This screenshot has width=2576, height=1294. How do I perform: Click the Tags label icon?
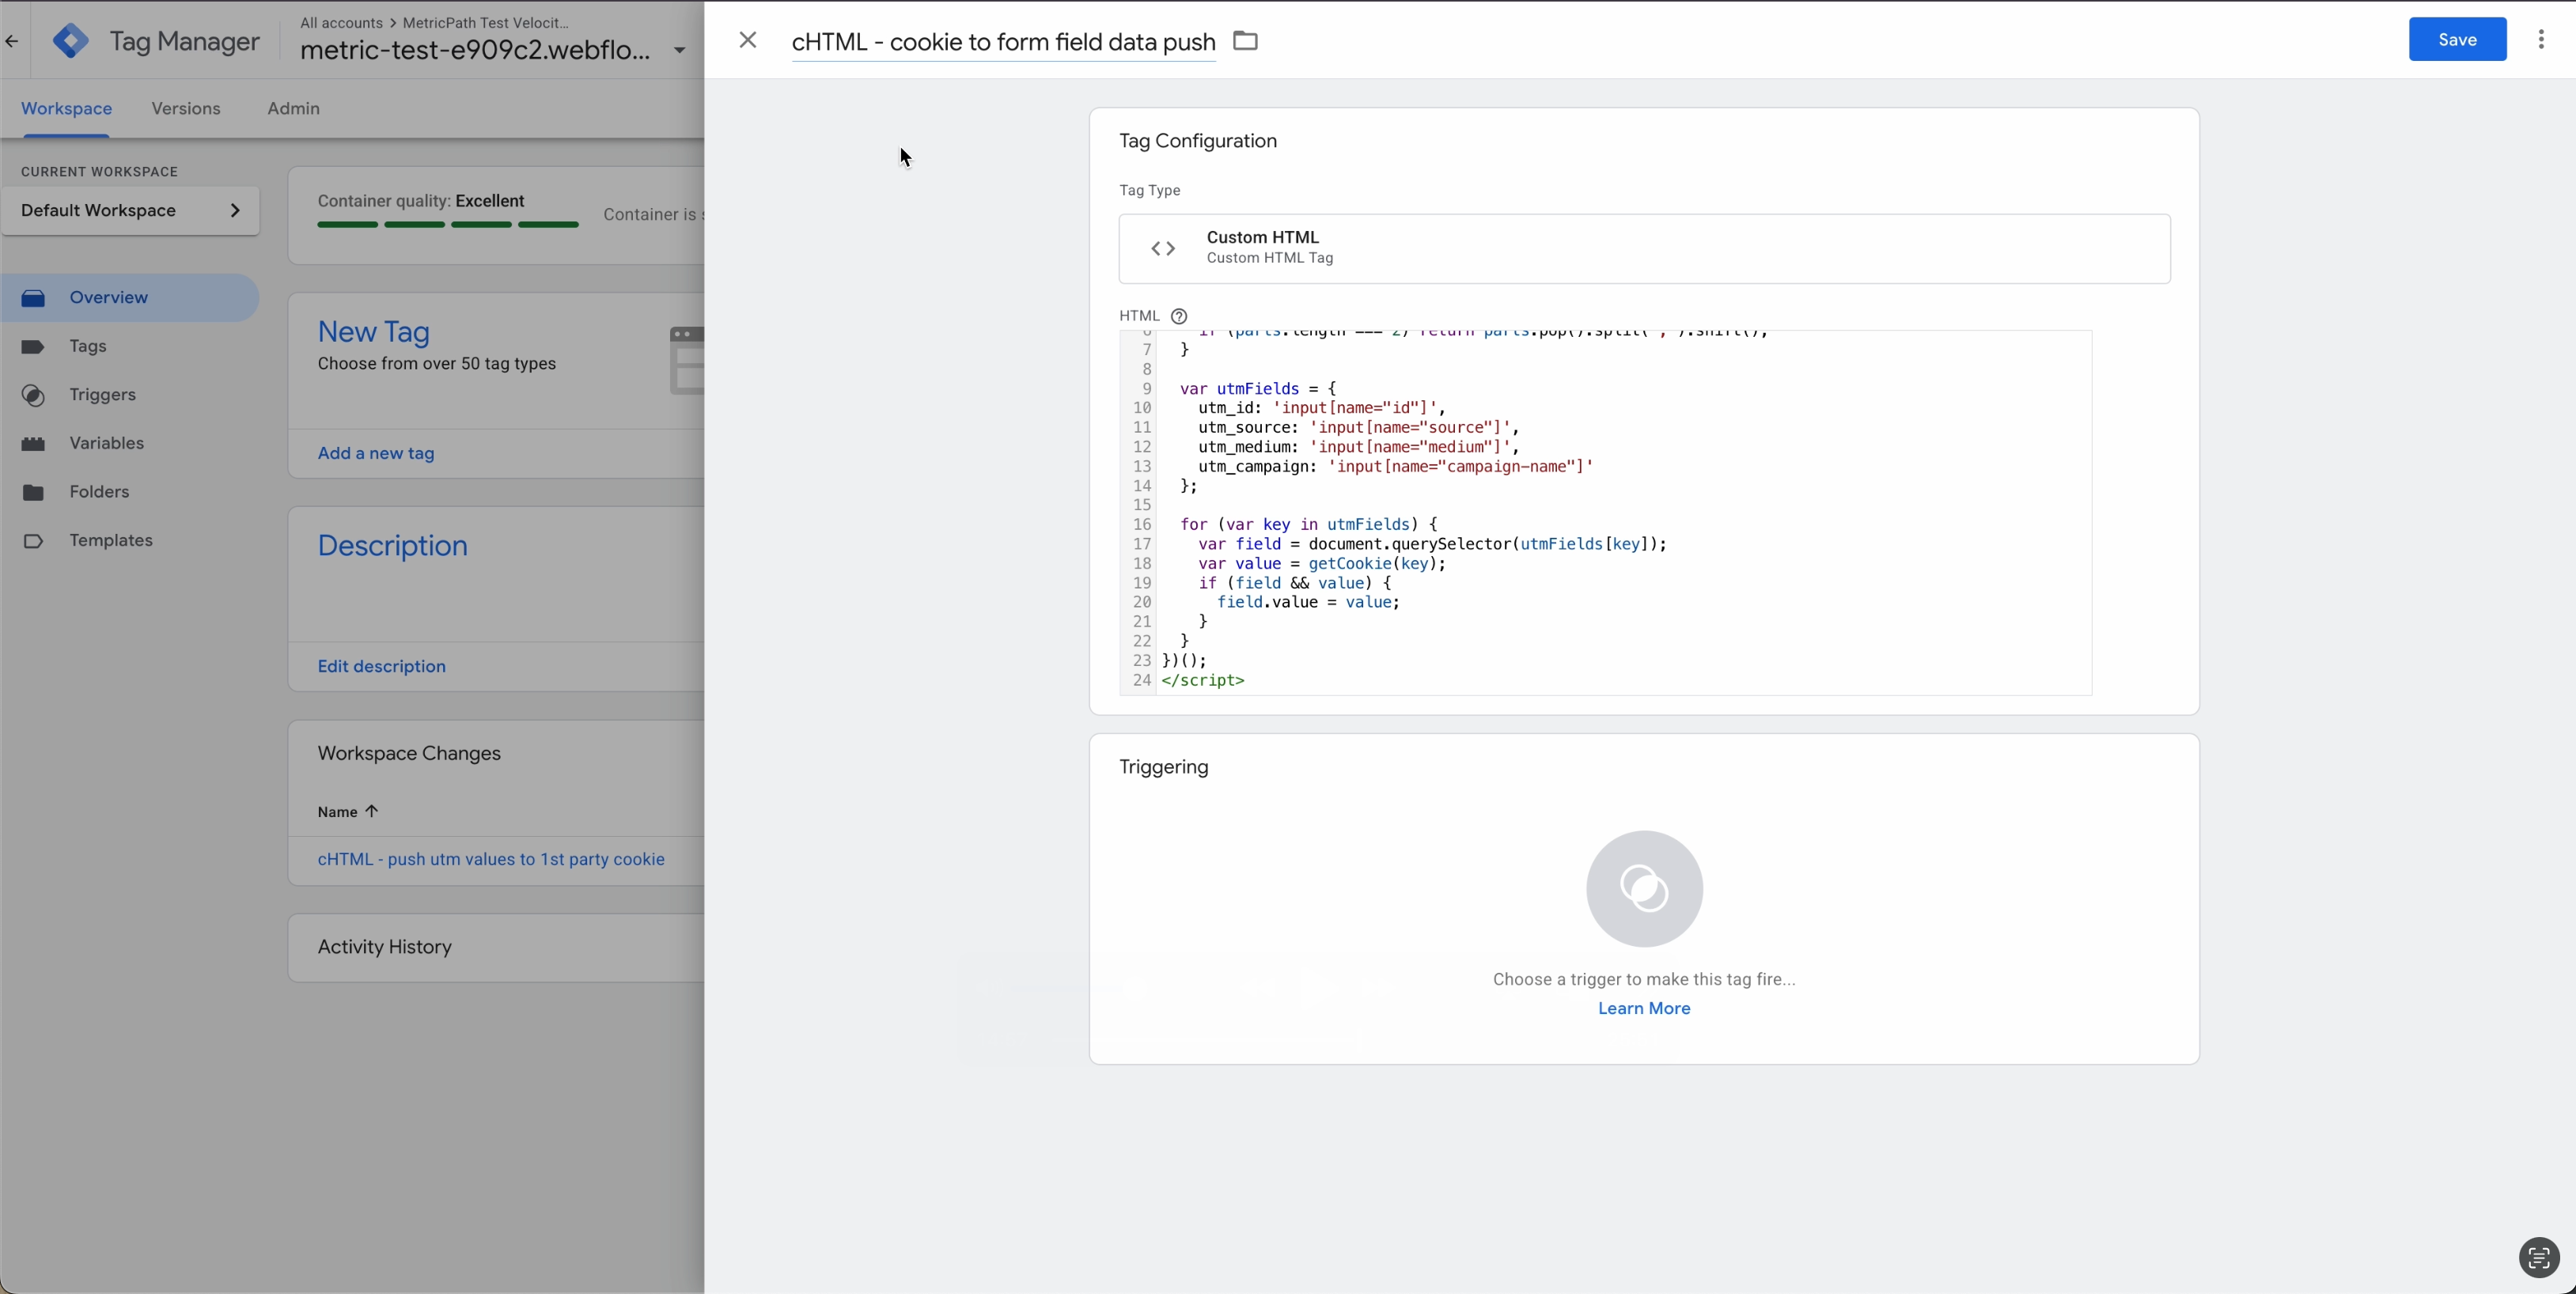click(33, 346)
